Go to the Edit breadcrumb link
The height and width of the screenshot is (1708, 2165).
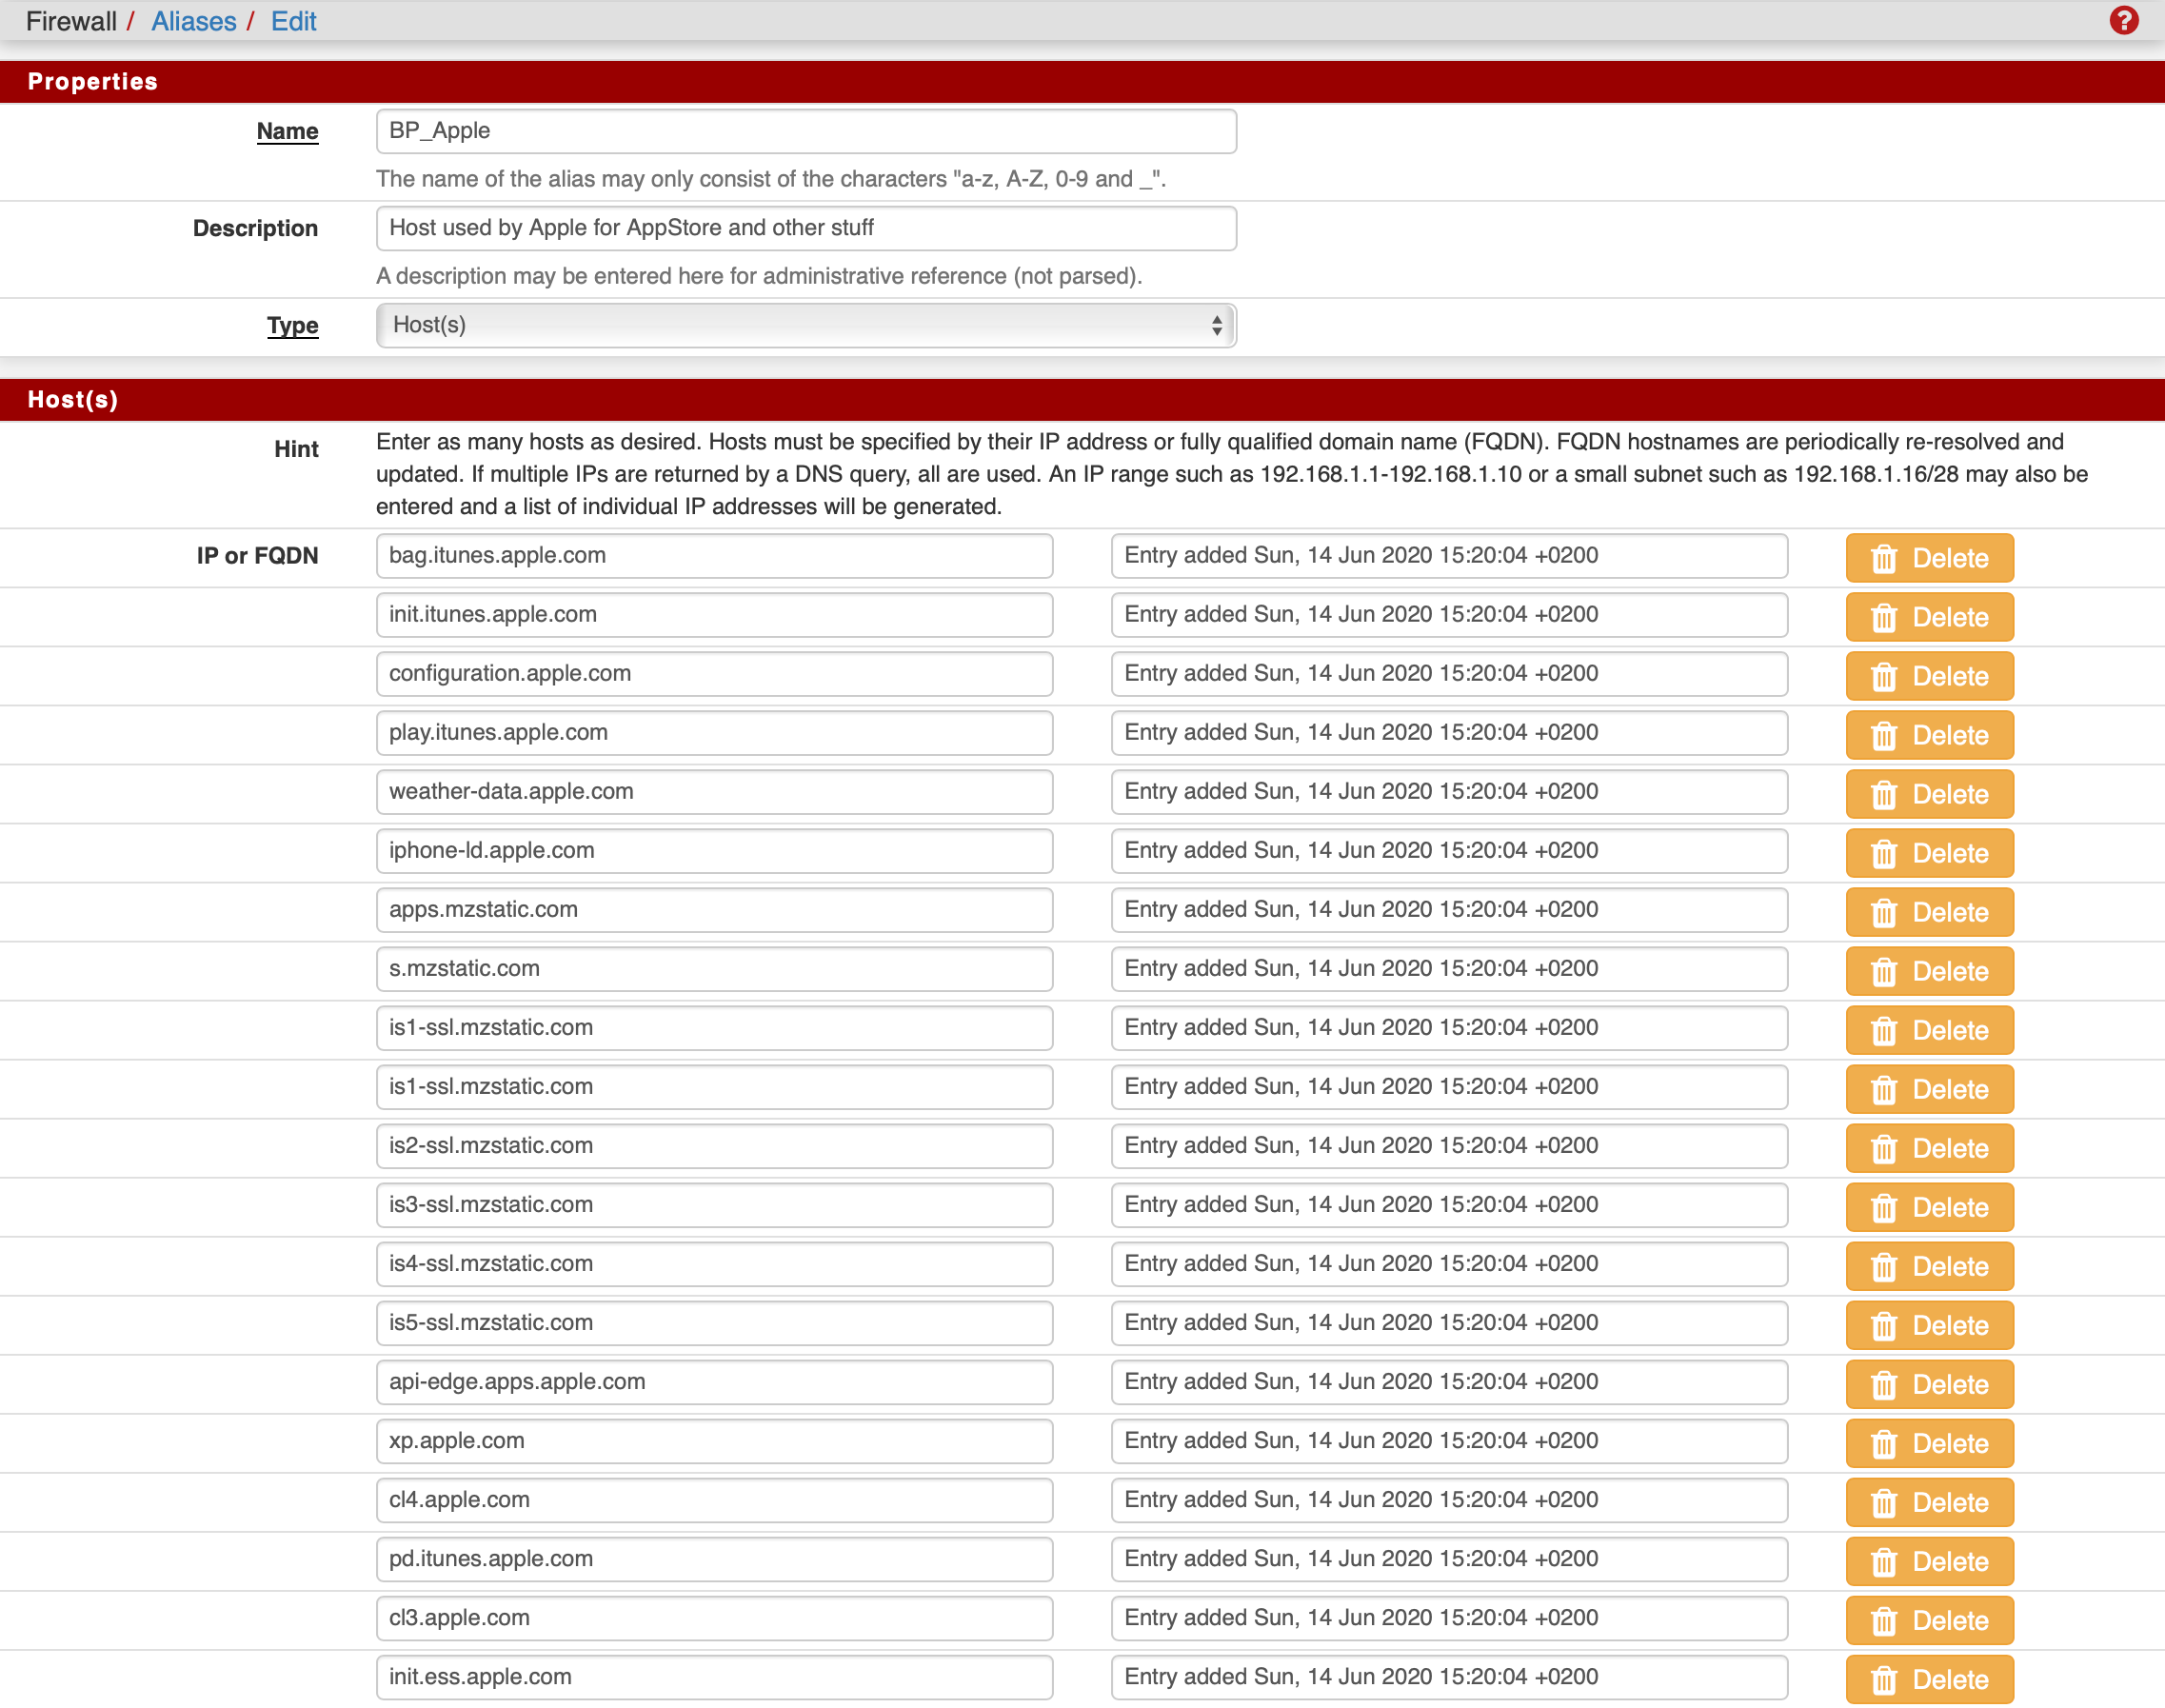(293, 21)
